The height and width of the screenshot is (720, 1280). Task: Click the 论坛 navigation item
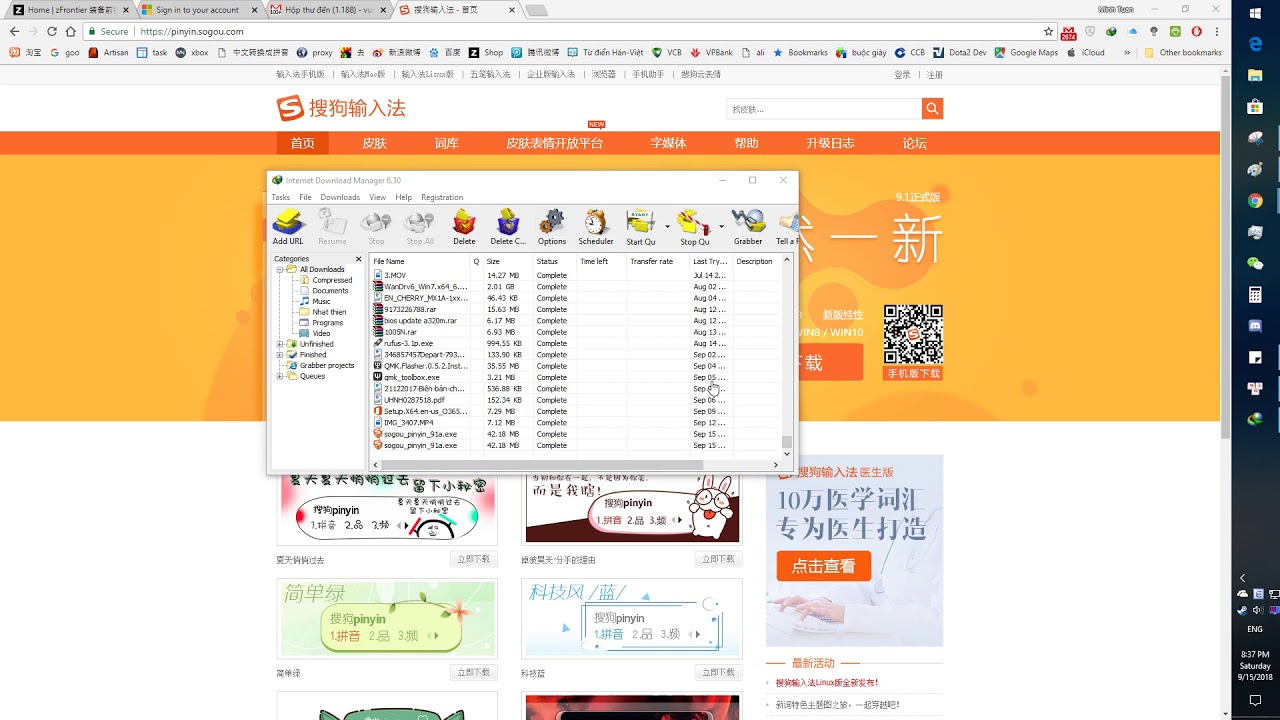915,143
